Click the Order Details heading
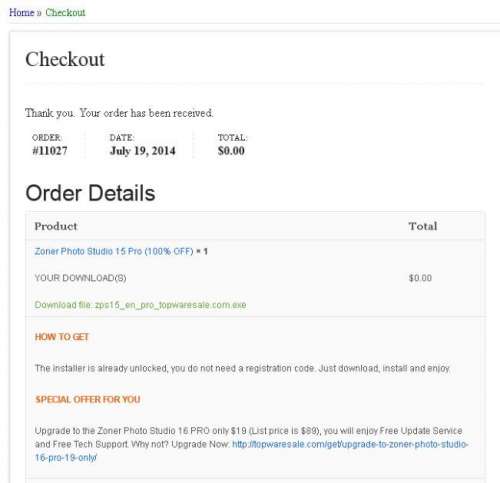 click(x=90, y=193)
